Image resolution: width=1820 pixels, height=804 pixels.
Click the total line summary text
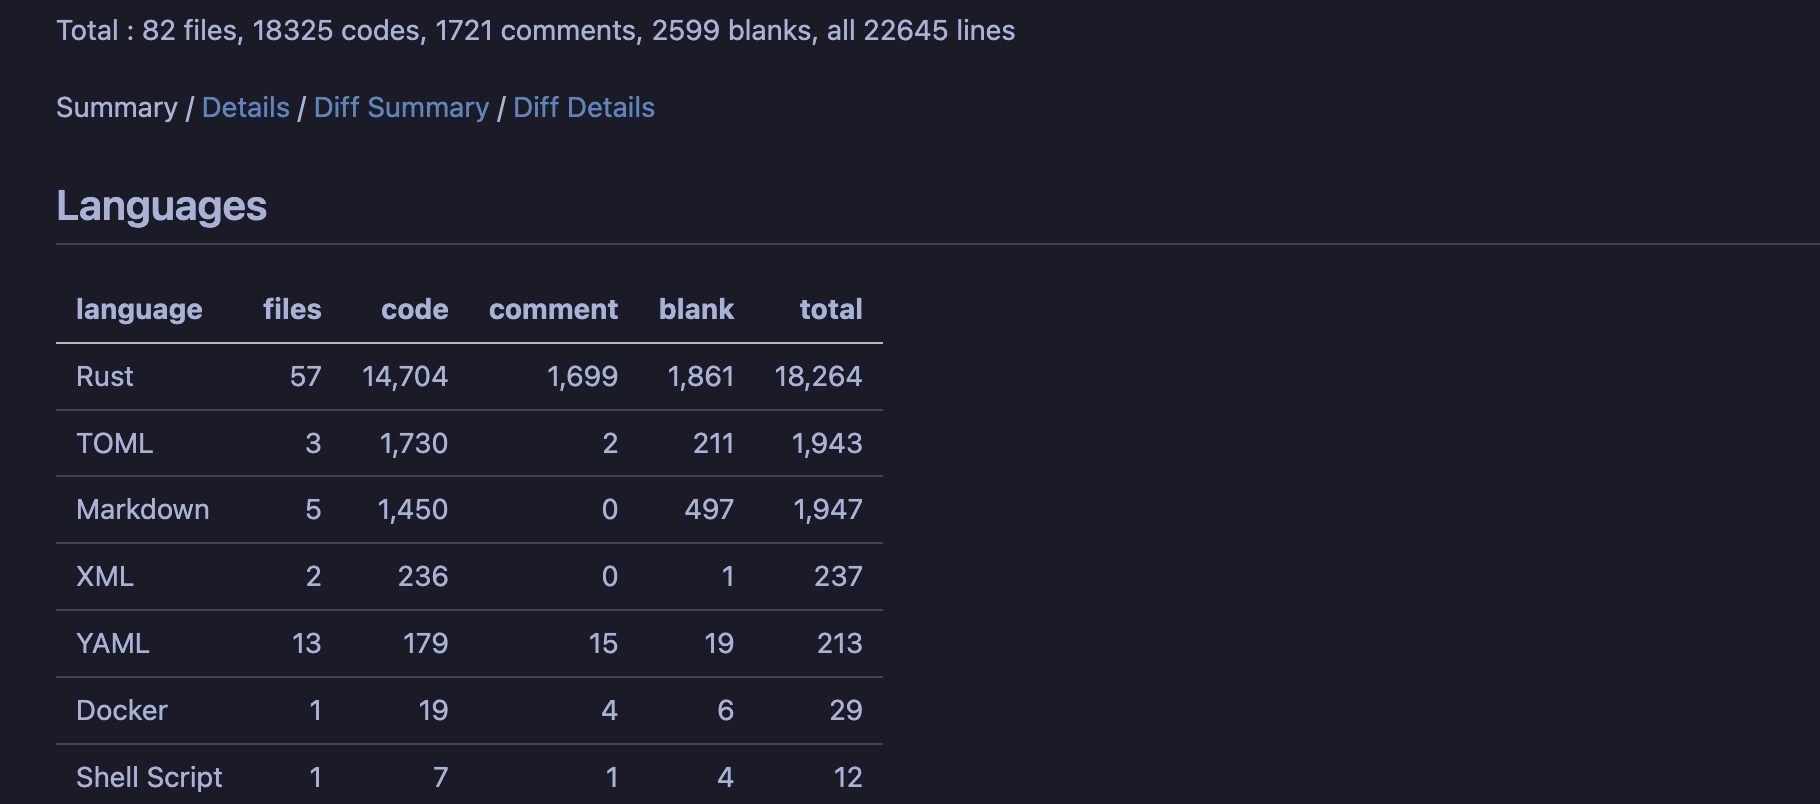[x=535, y=31]
